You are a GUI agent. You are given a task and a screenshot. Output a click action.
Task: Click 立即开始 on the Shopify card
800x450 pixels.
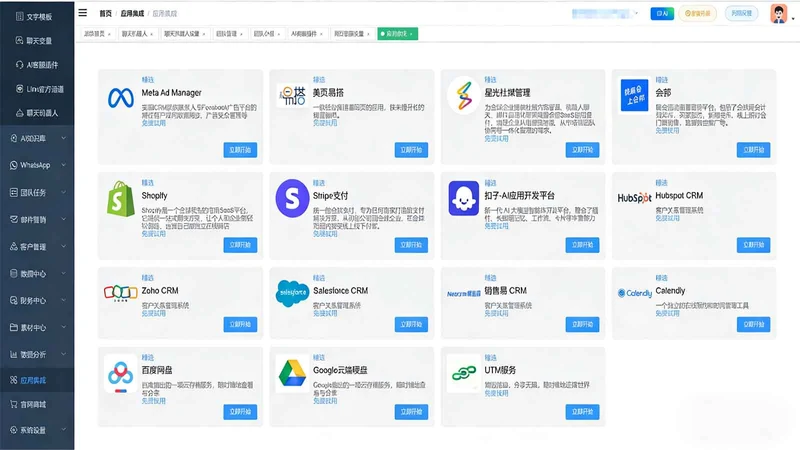pyautogui.click(x=240, y=245)
